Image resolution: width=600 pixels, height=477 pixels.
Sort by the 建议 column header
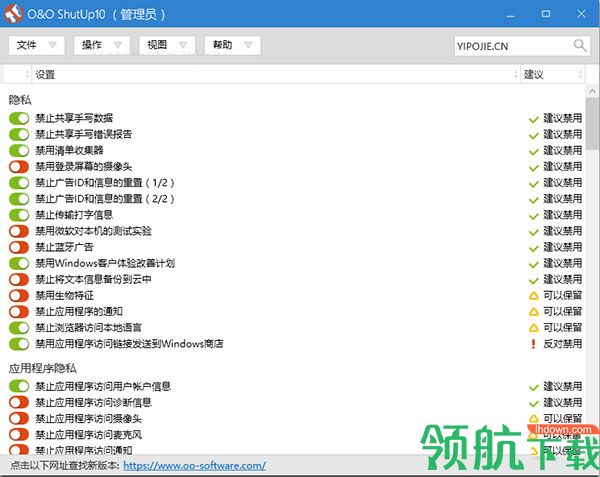click(552, 74)
